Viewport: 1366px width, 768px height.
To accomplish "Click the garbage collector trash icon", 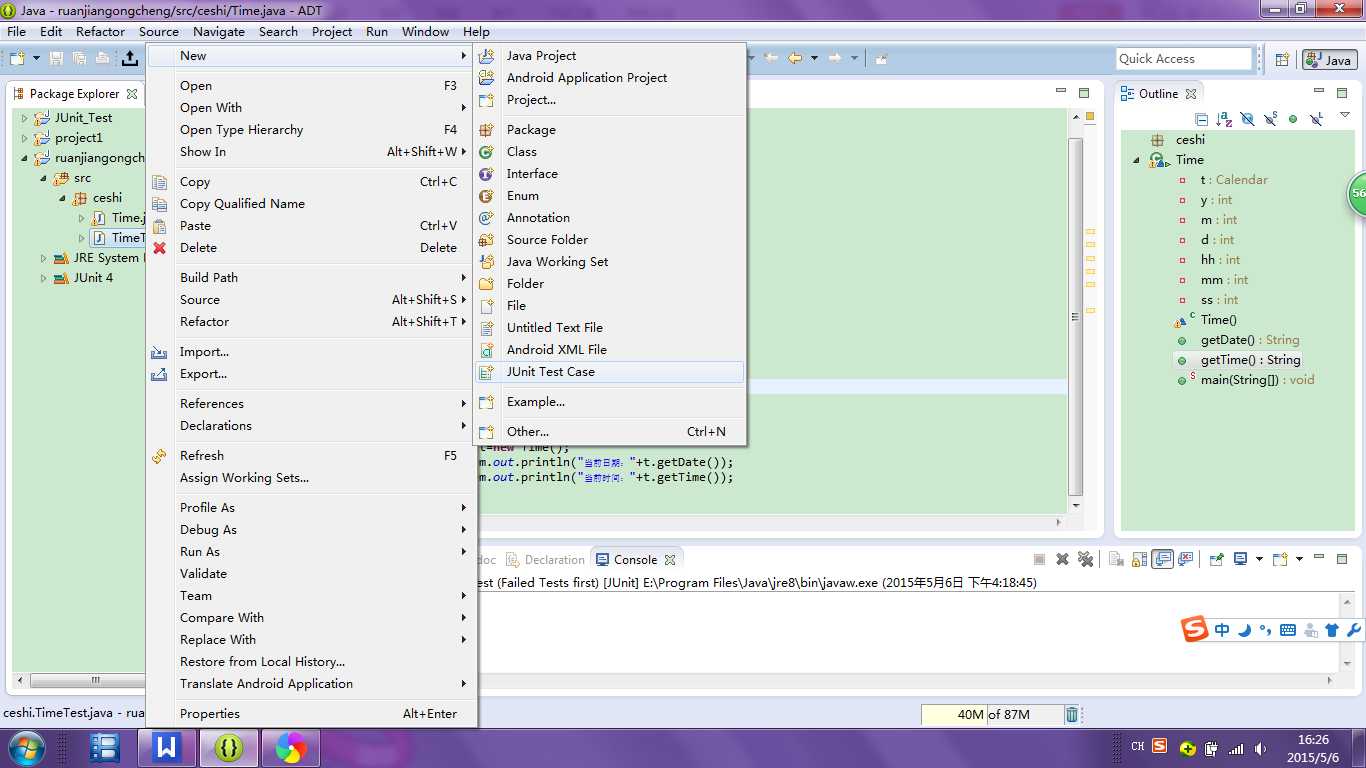I will pyautogui.click(x=1072, y=715).
